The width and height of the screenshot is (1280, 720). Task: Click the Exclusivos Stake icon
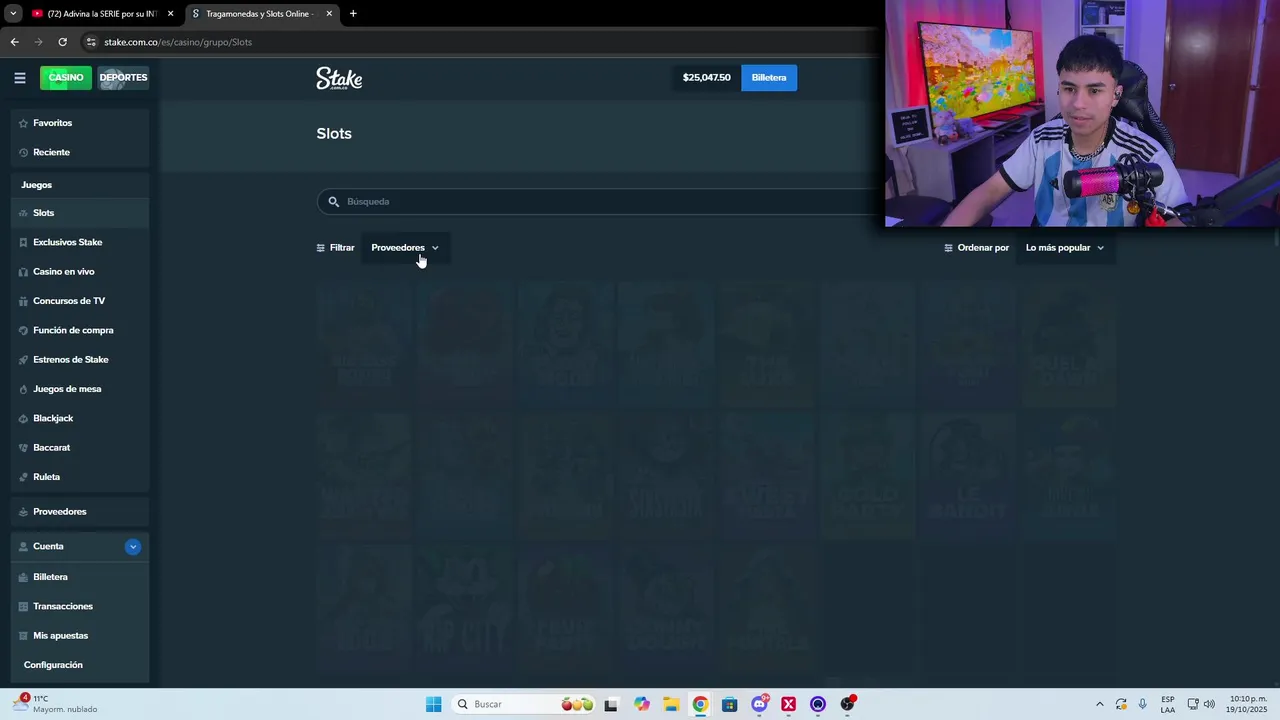pos(24,242)
